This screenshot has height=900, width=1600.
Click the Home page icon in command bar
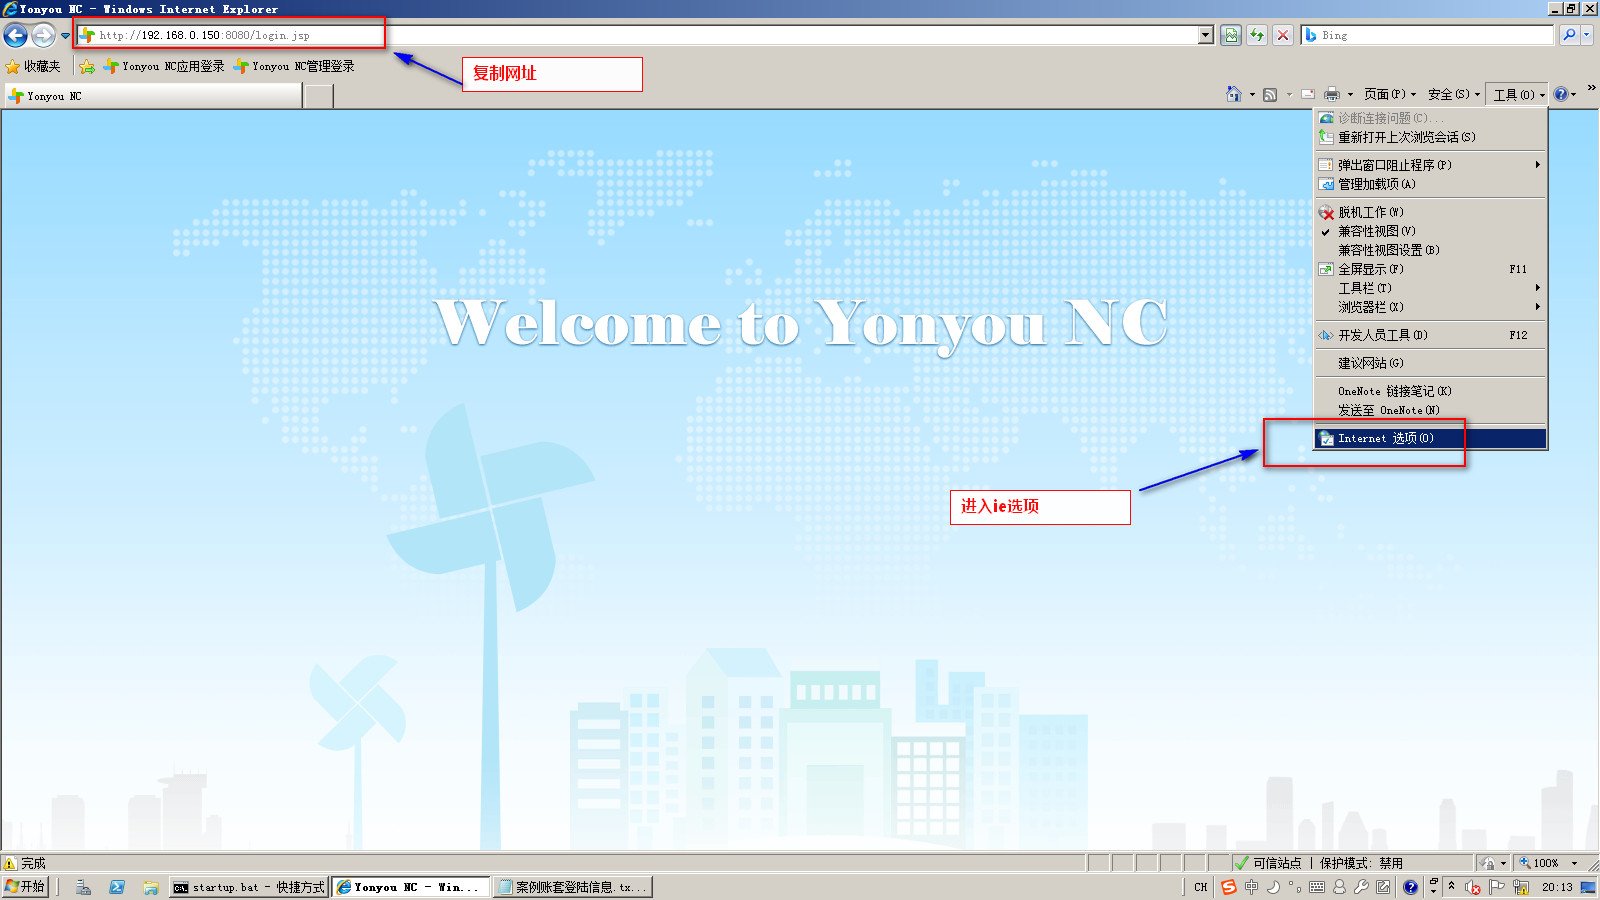pyautogui.click(x=1234, y=94)
